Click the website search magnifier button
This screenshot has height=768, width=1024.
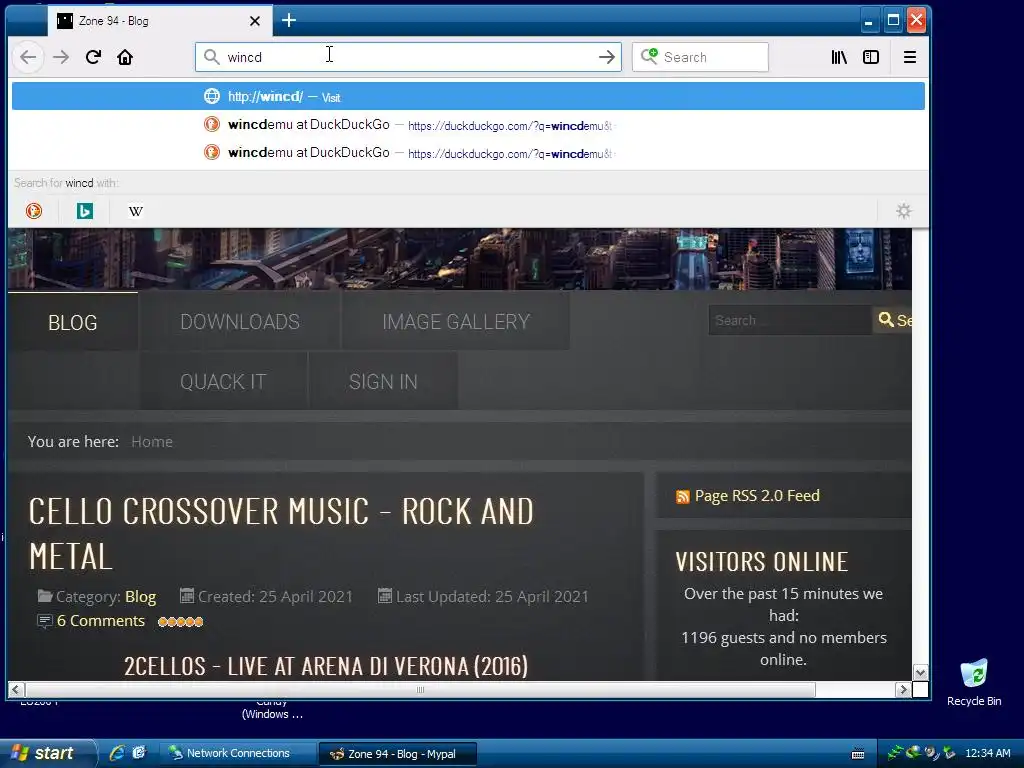pyautogui.click(x=892, y=320)
